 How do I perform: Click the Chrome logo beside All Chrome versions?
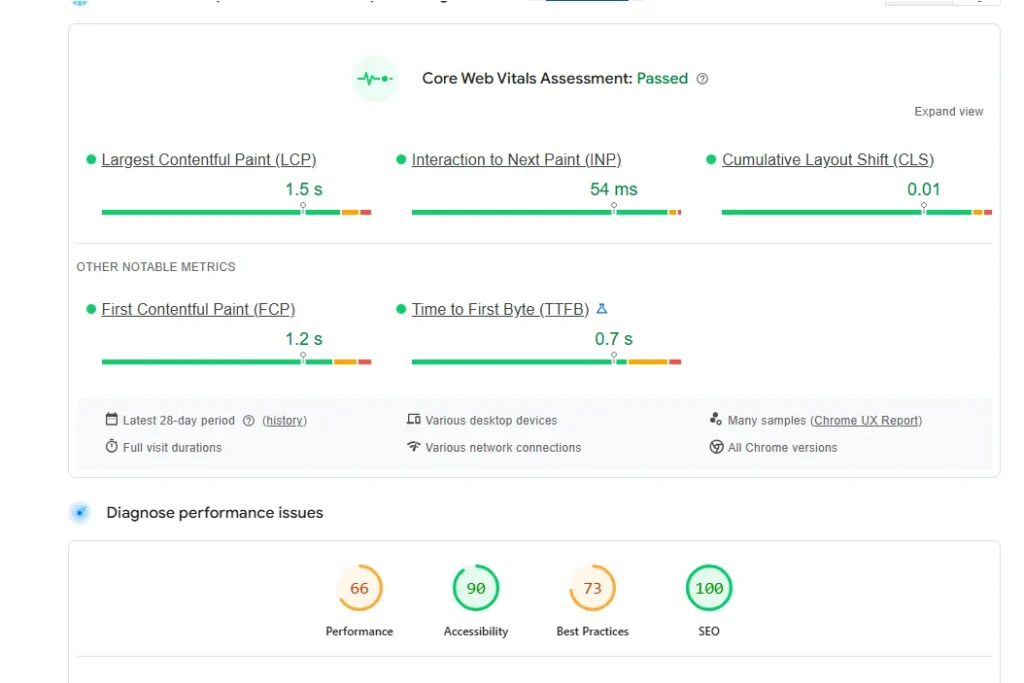click(x=715, y=448)
